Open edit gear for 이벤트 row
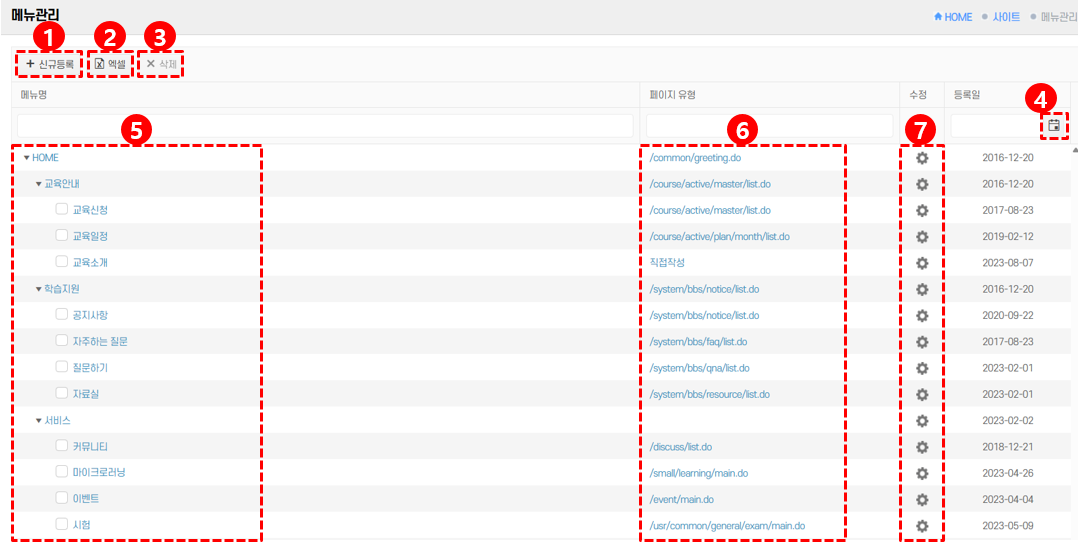Viewport: 1078px width, 543px height. pyautogui.click(x=922, y=499)
